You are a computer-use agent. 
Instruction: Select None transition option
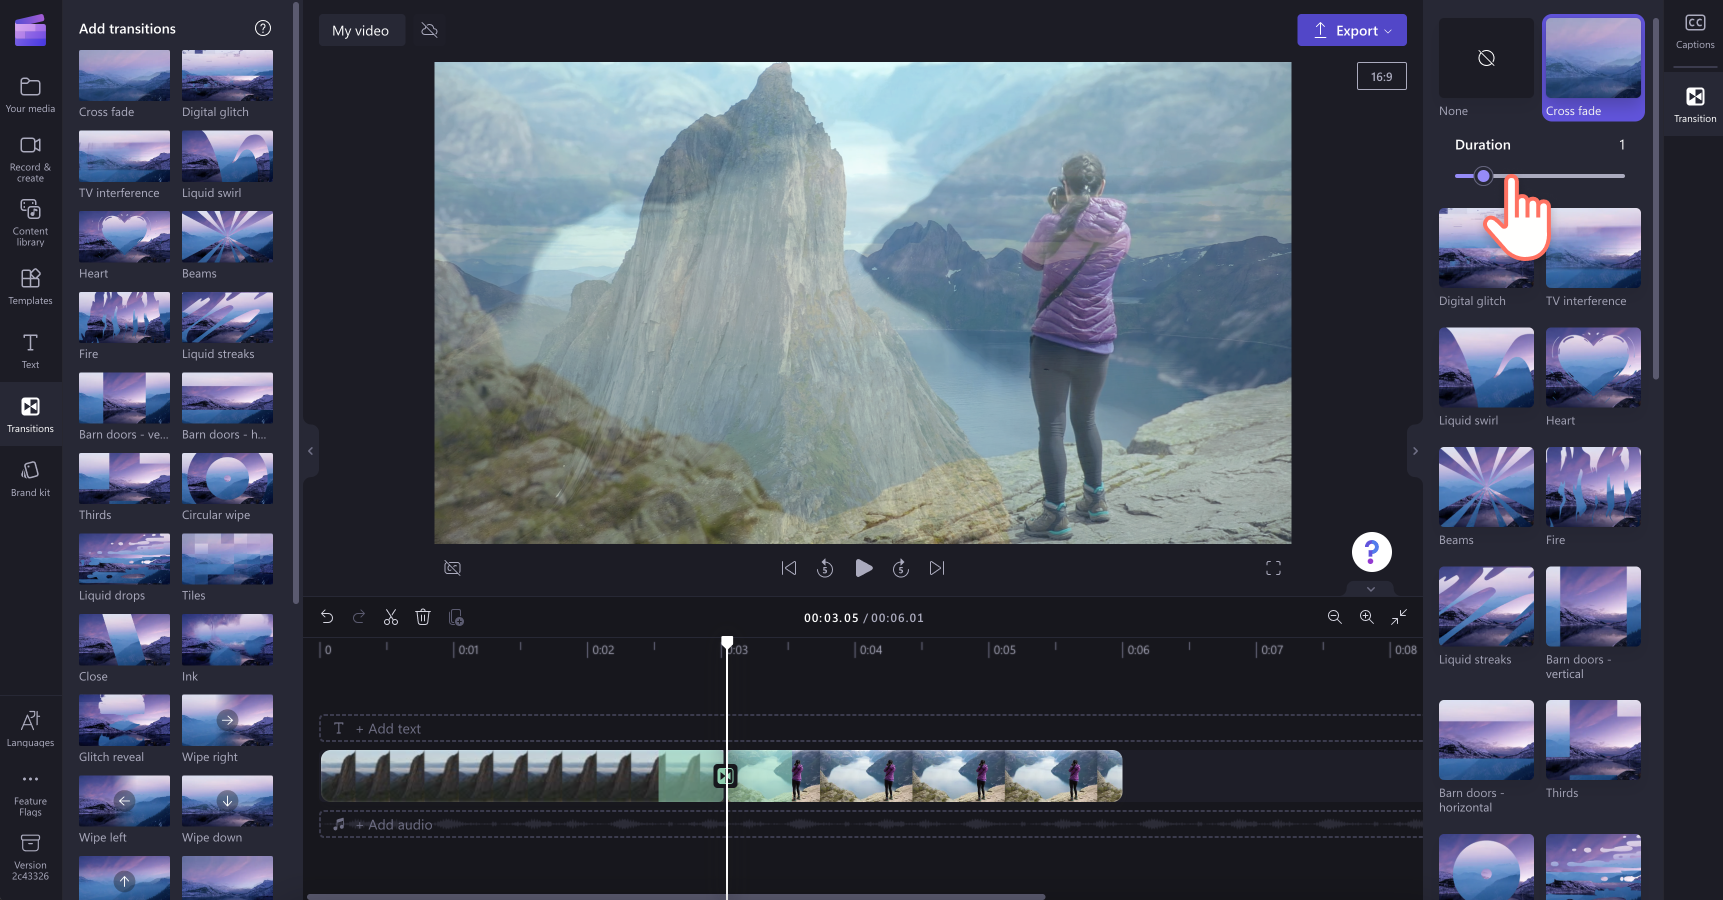click(x=1486, y=67)
